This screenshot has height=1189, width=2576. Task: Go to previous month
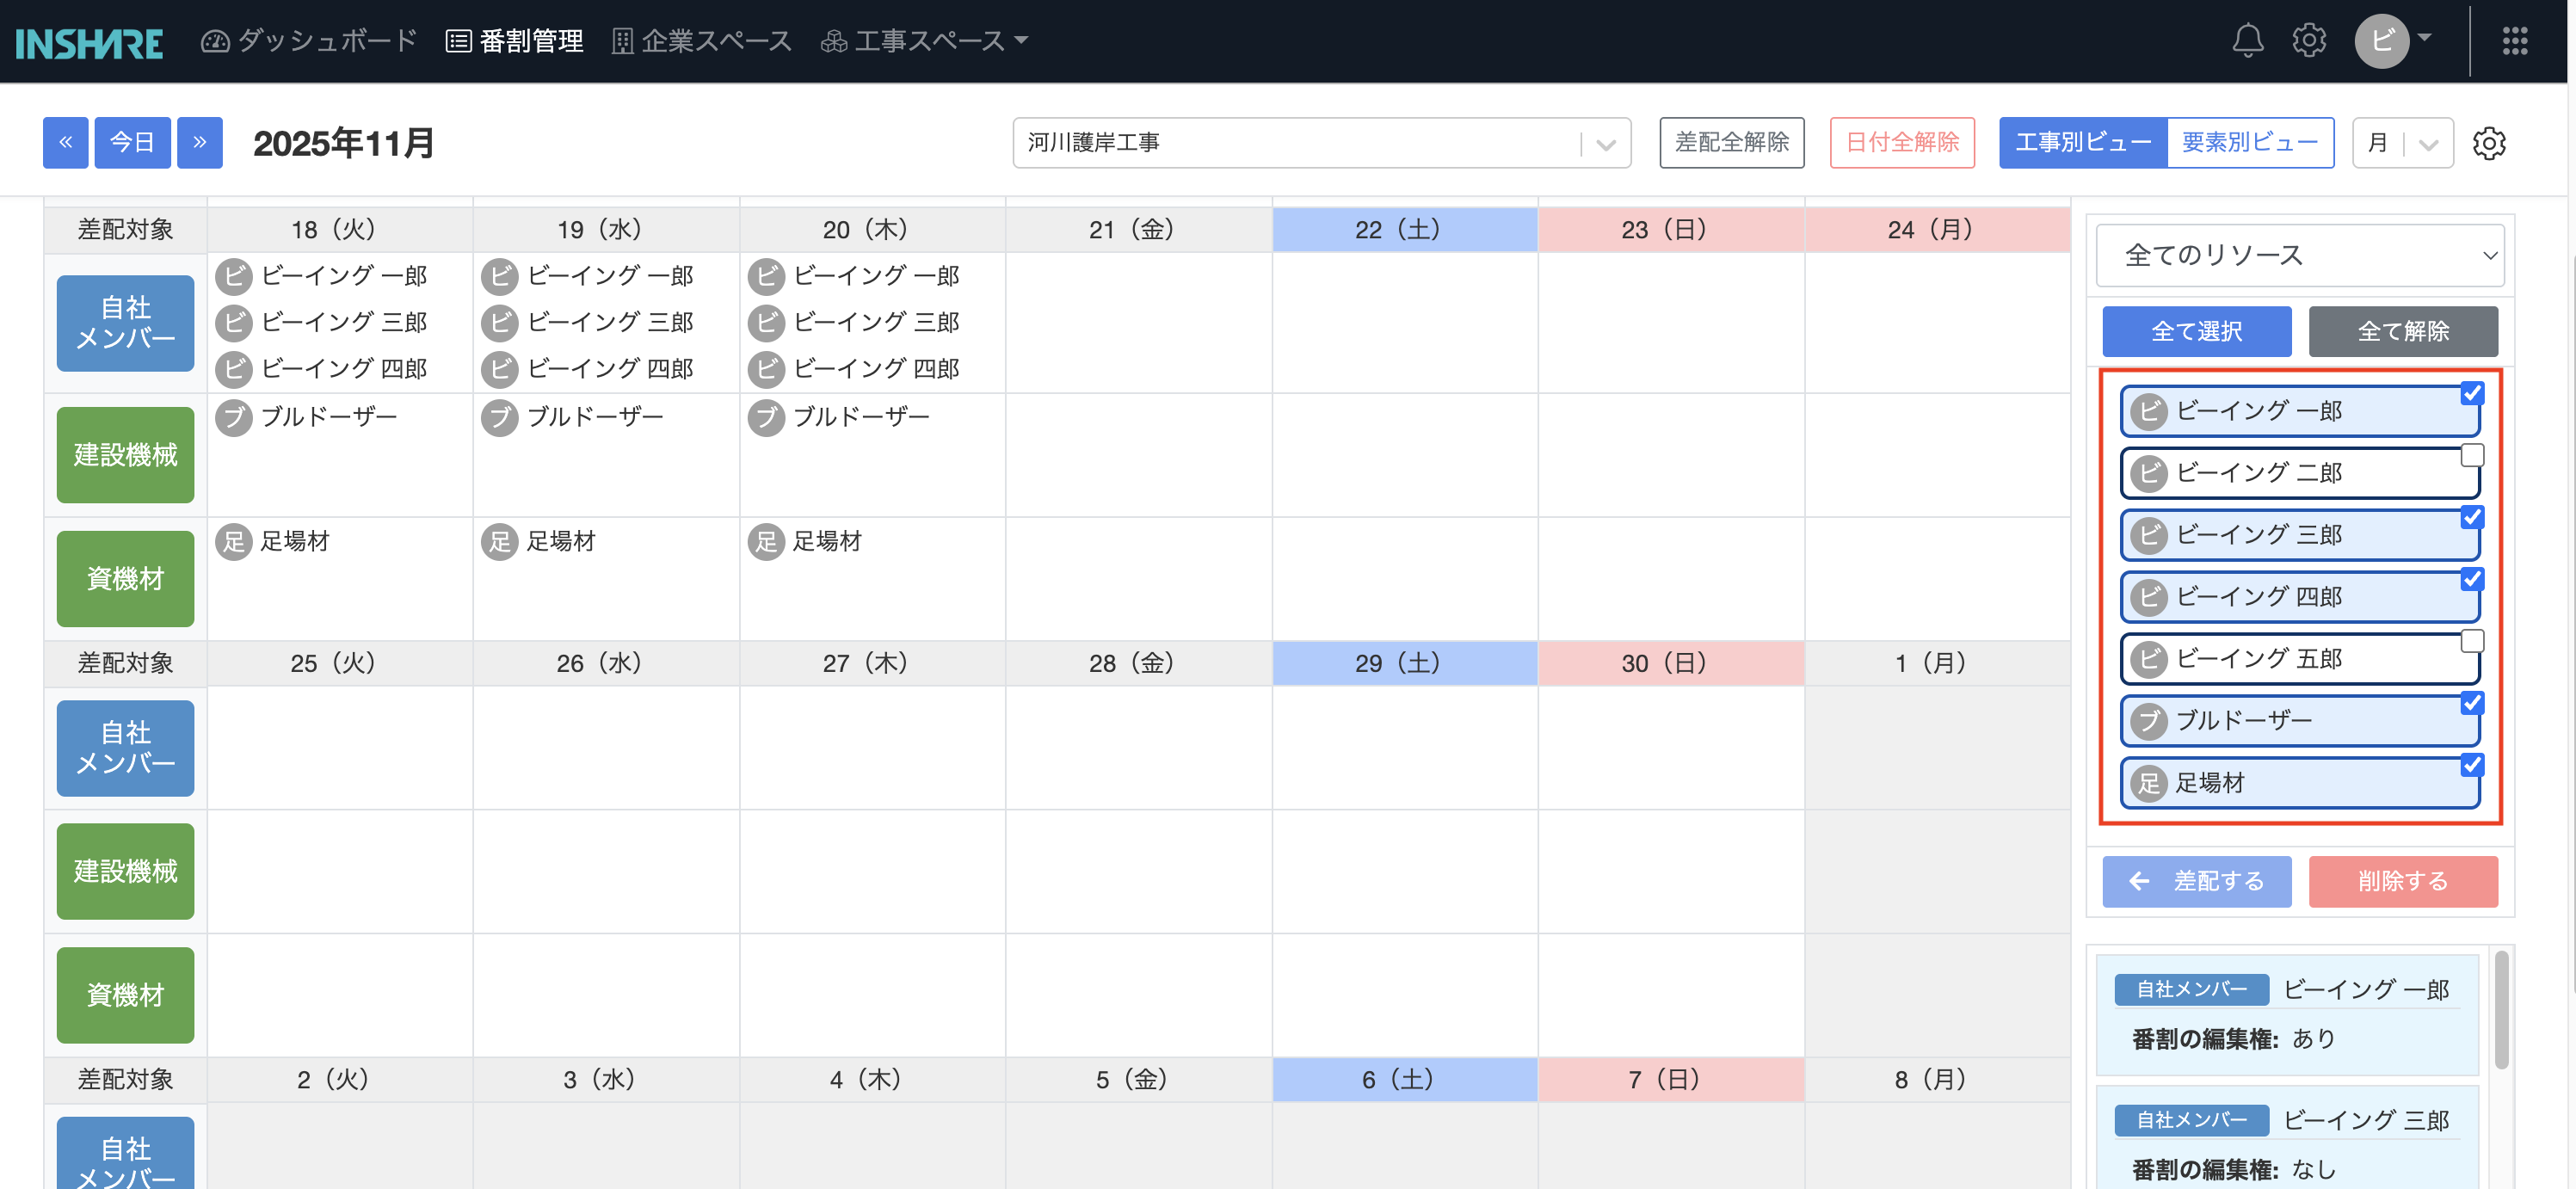(x=66, y=143)
